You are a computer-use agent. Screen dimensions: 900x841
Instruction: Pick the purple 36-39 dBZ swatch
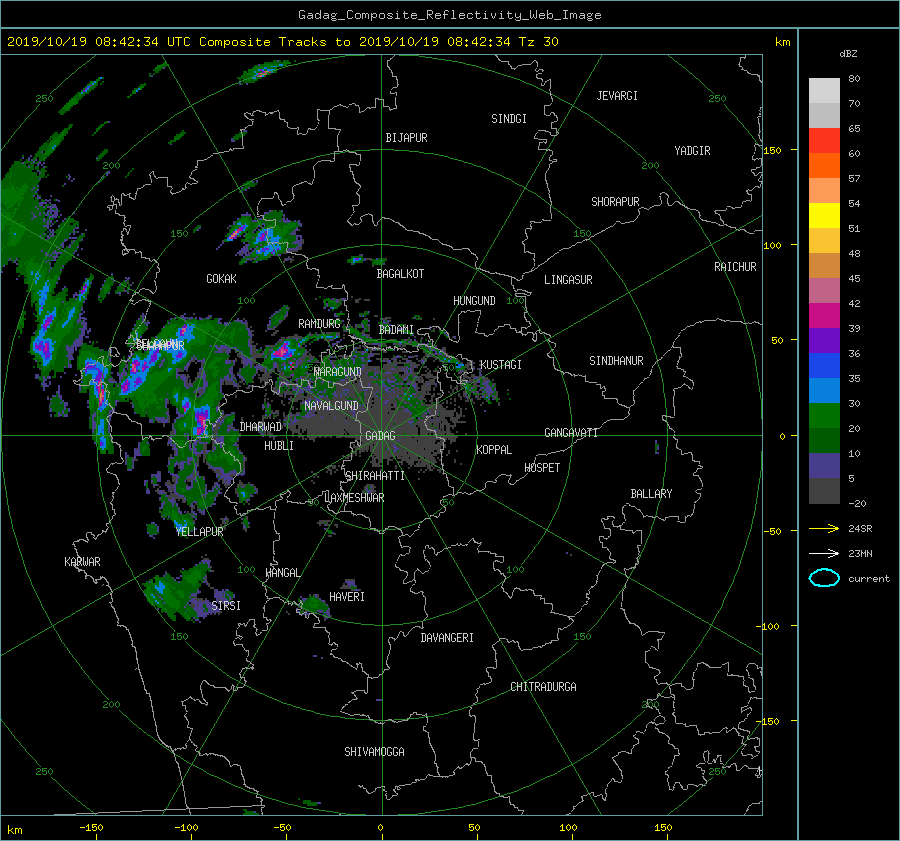click(824, 341)
